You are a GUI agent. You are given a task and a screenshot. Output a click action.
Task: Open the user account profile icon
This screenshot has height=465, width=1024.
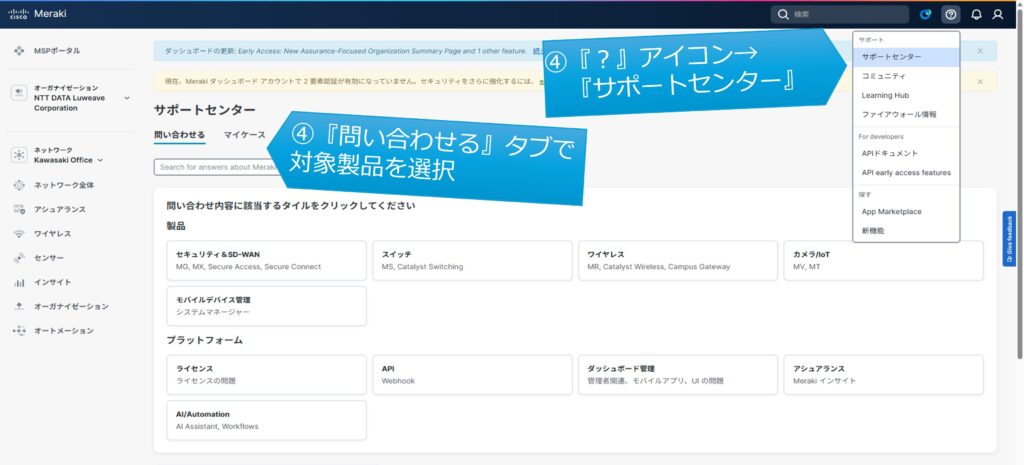point(997,15)
